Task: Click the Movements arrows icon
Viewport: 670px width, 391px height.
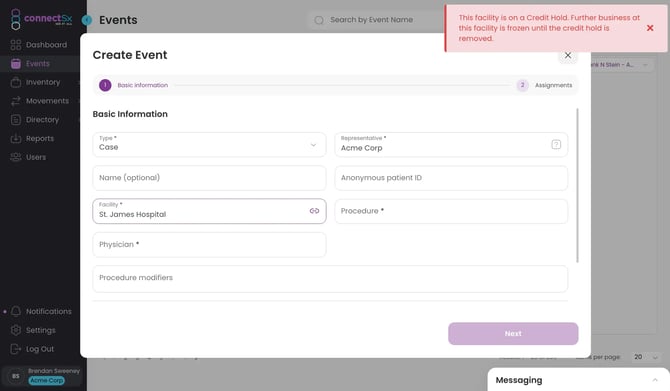Action: (16, 101)
